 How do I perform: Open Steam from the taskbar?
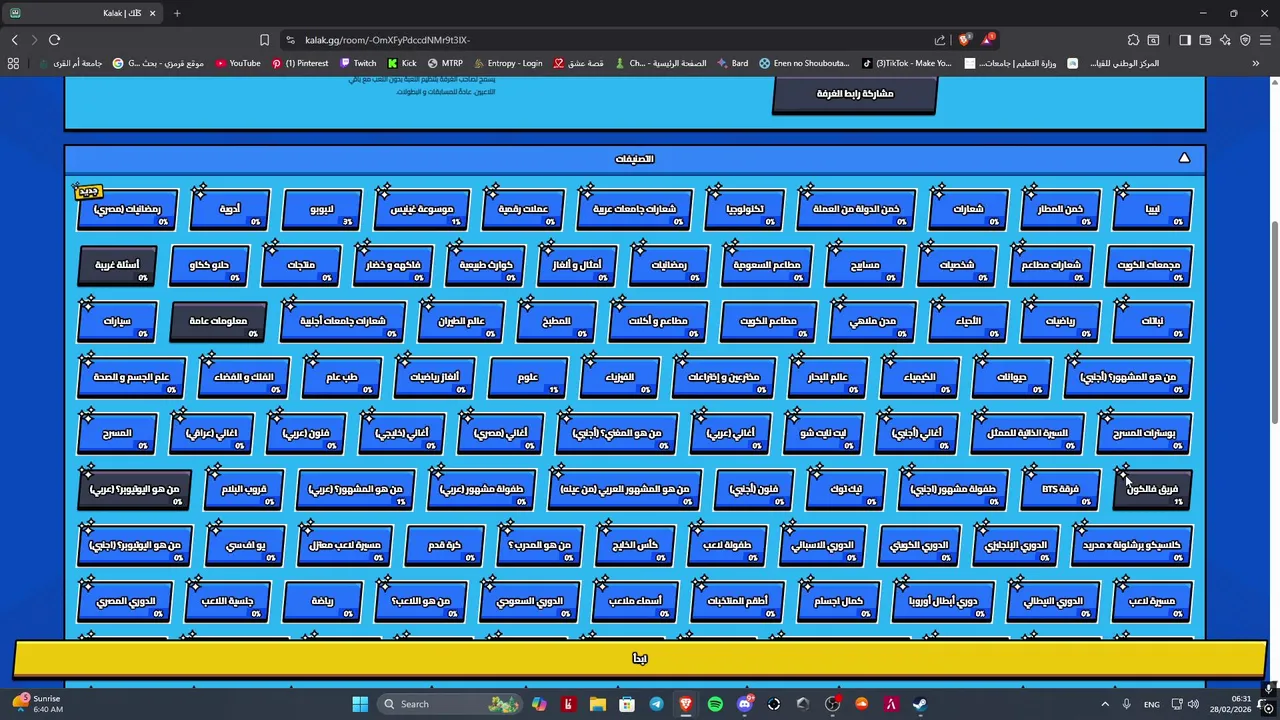(920, 704)
